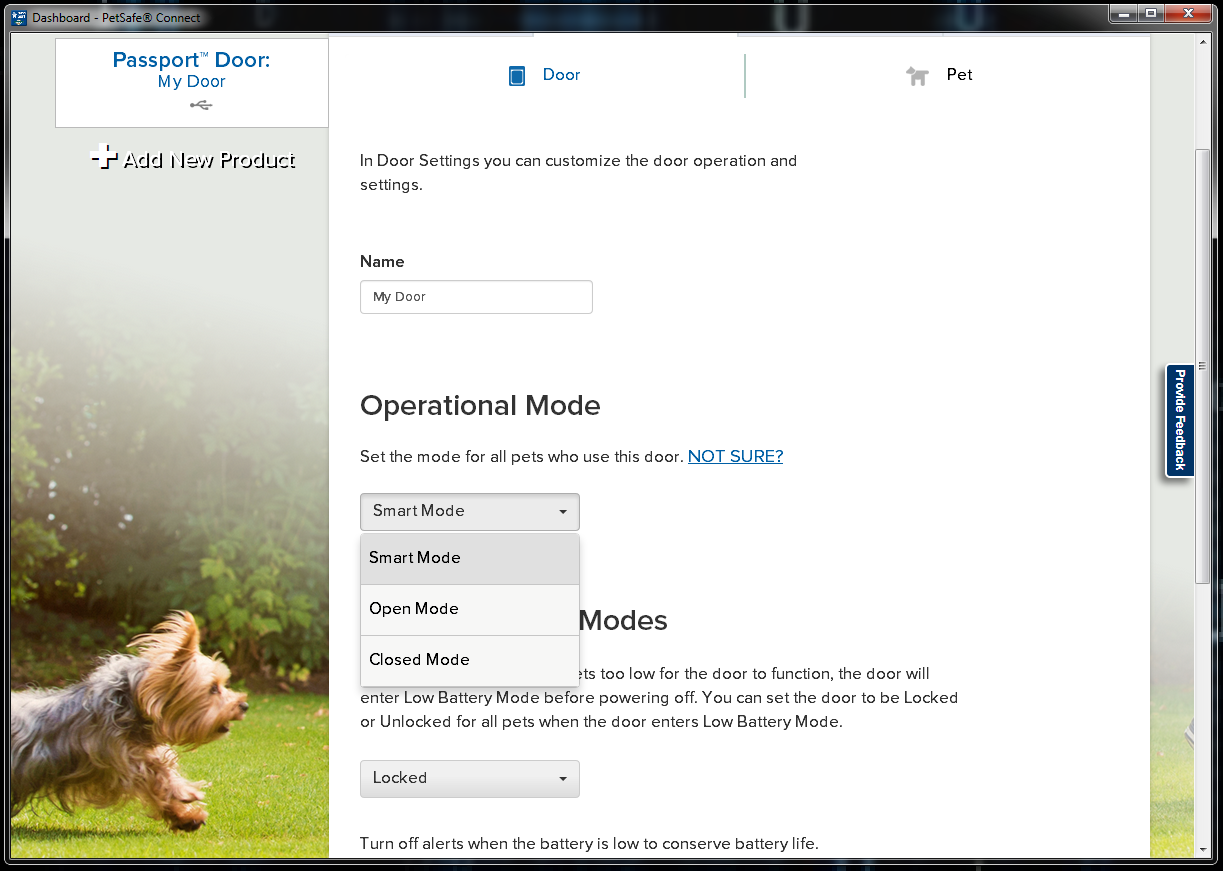Click the vertical scrollbar thumb

(1202, 365)
